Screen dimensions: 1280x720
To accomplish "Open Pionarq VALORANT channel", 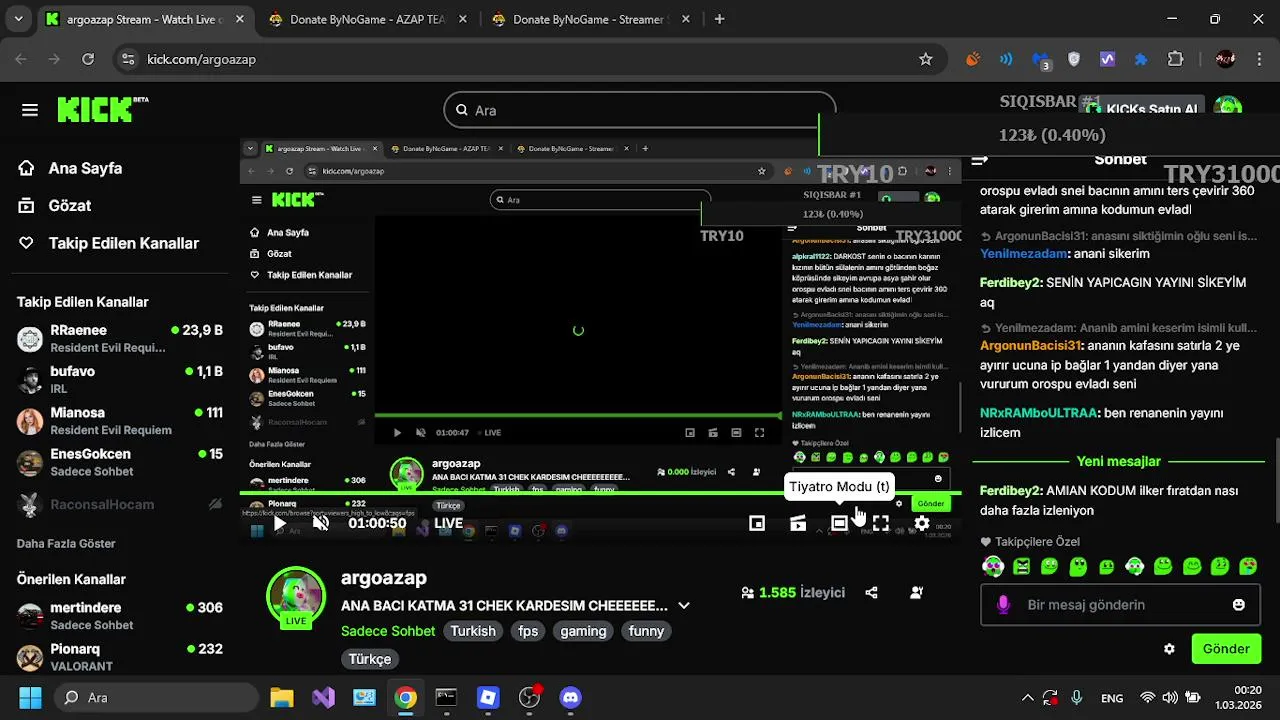I will click(120, 657).
